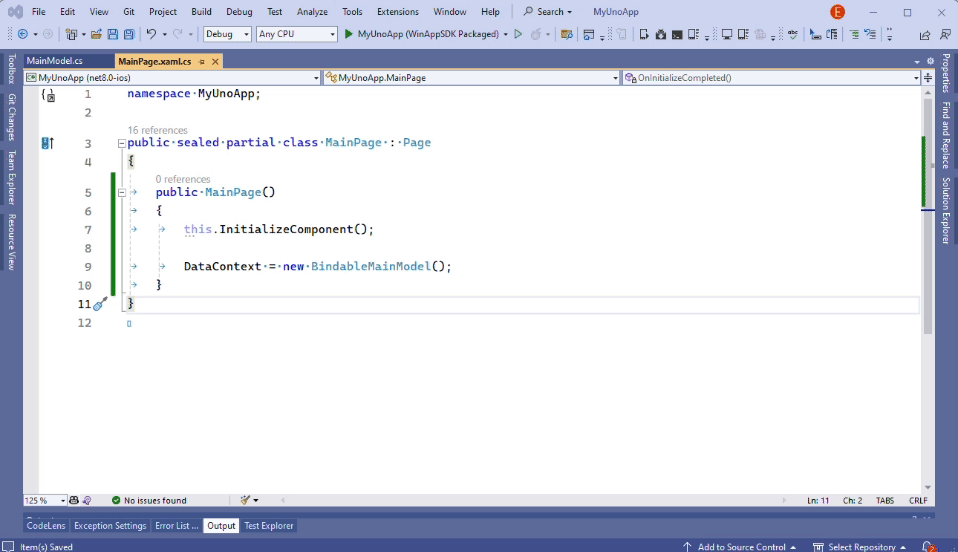Screen dimensions: 958x552
Task: Click the 16 references CodeLens link
Action: pyautogui.click(x=158, y=130)
